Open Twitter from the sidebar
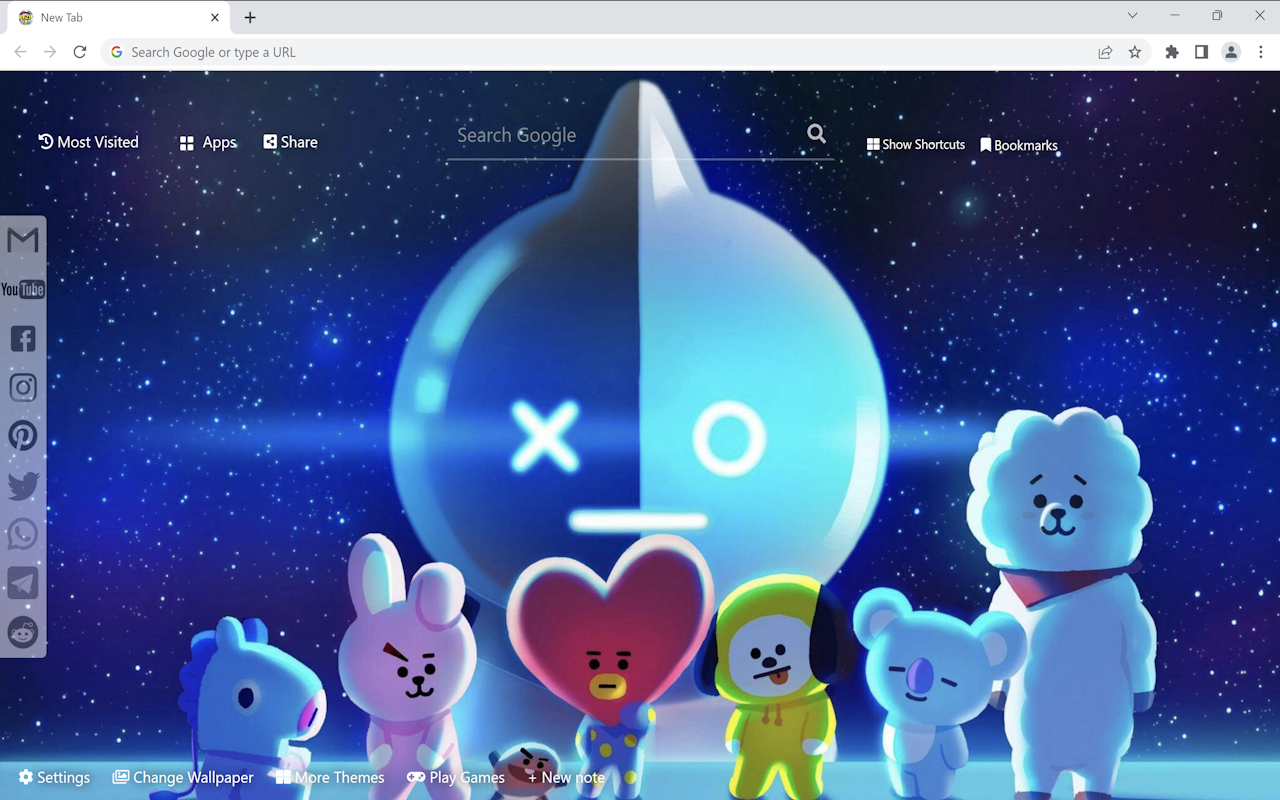1280x800 pixels. tap(22, 484)
